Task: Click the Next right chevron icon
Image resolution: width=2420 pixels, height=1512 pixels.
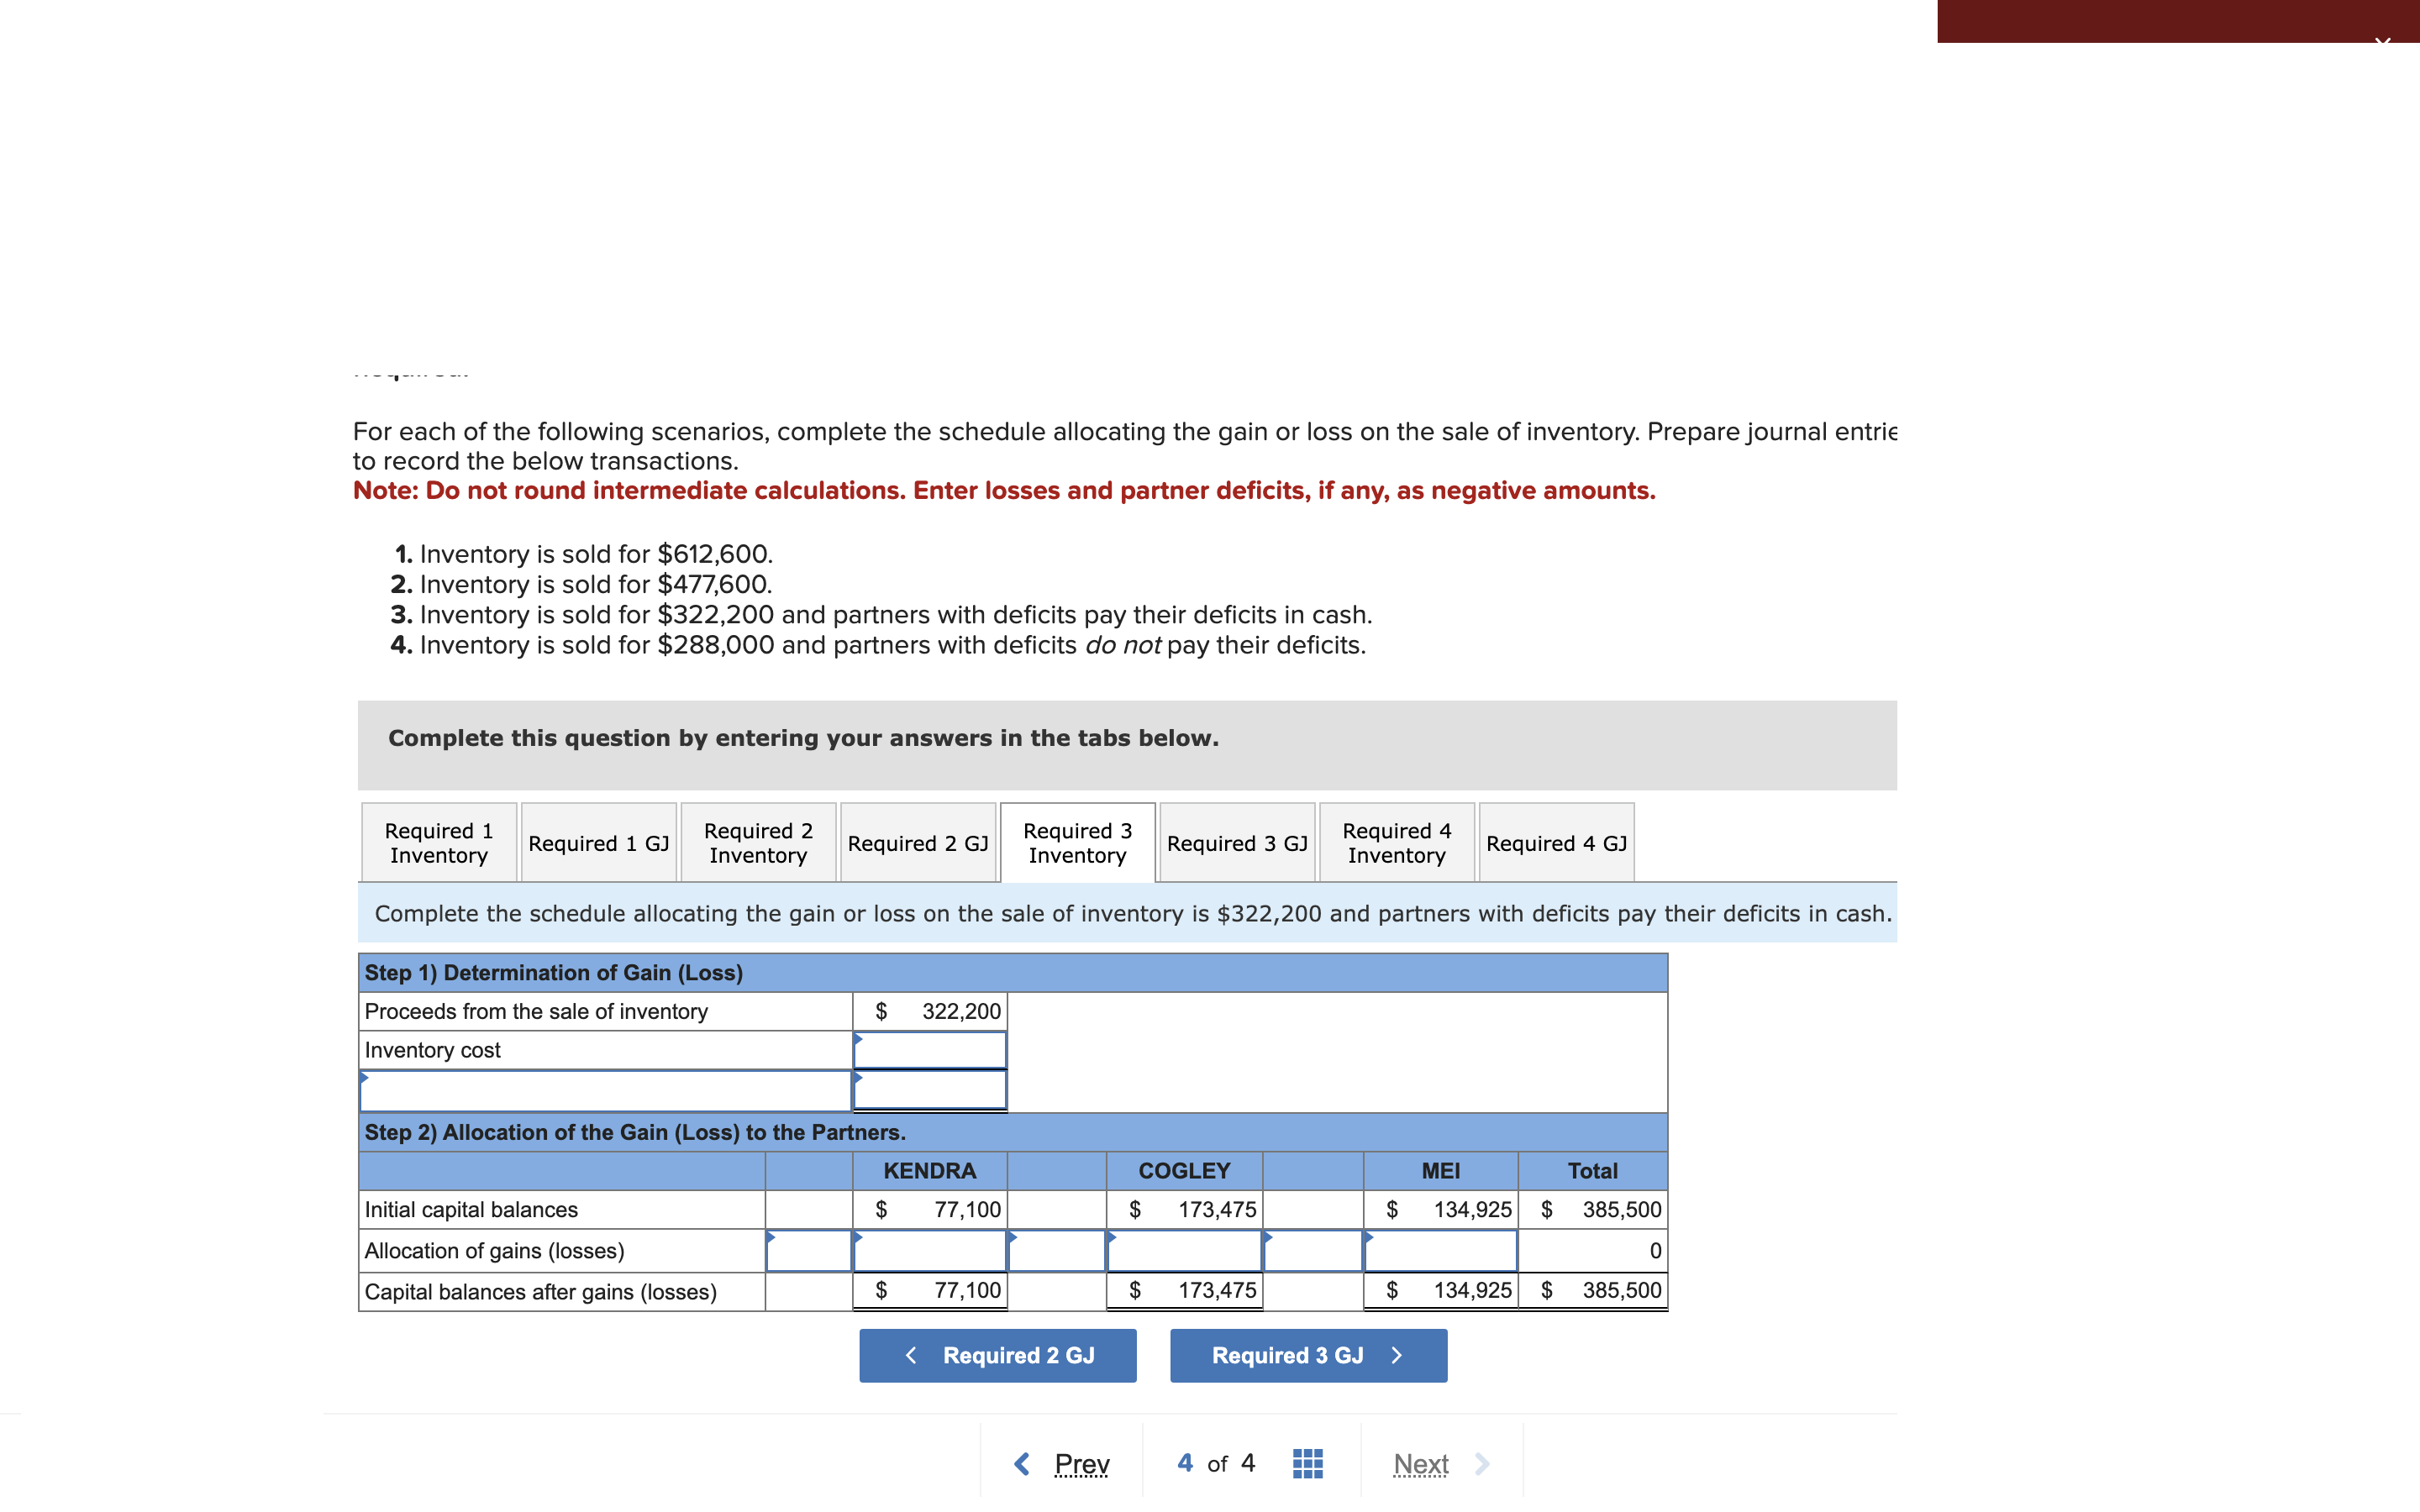Action: 1482,1464
